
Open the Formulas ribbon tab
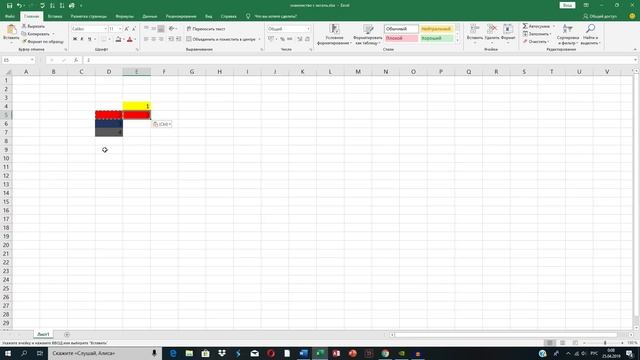click(124, 16)
